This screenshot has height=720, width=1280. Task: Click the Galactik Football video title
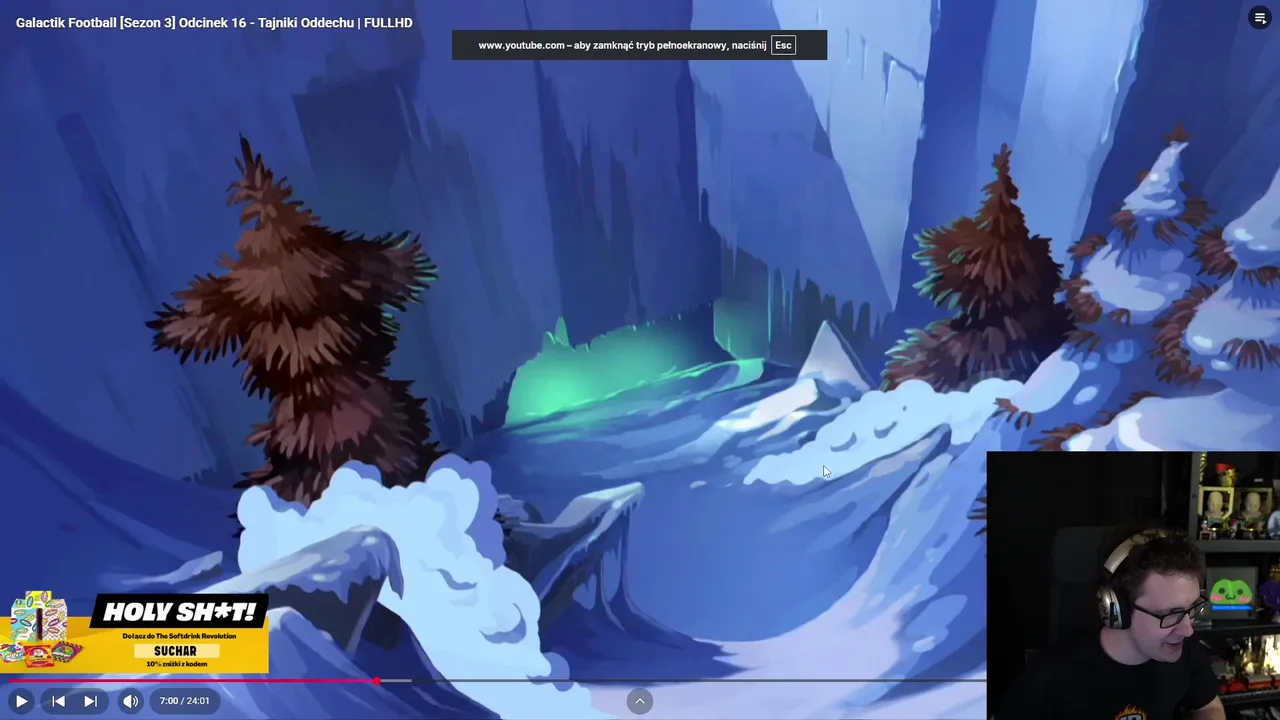click(214, 22)
